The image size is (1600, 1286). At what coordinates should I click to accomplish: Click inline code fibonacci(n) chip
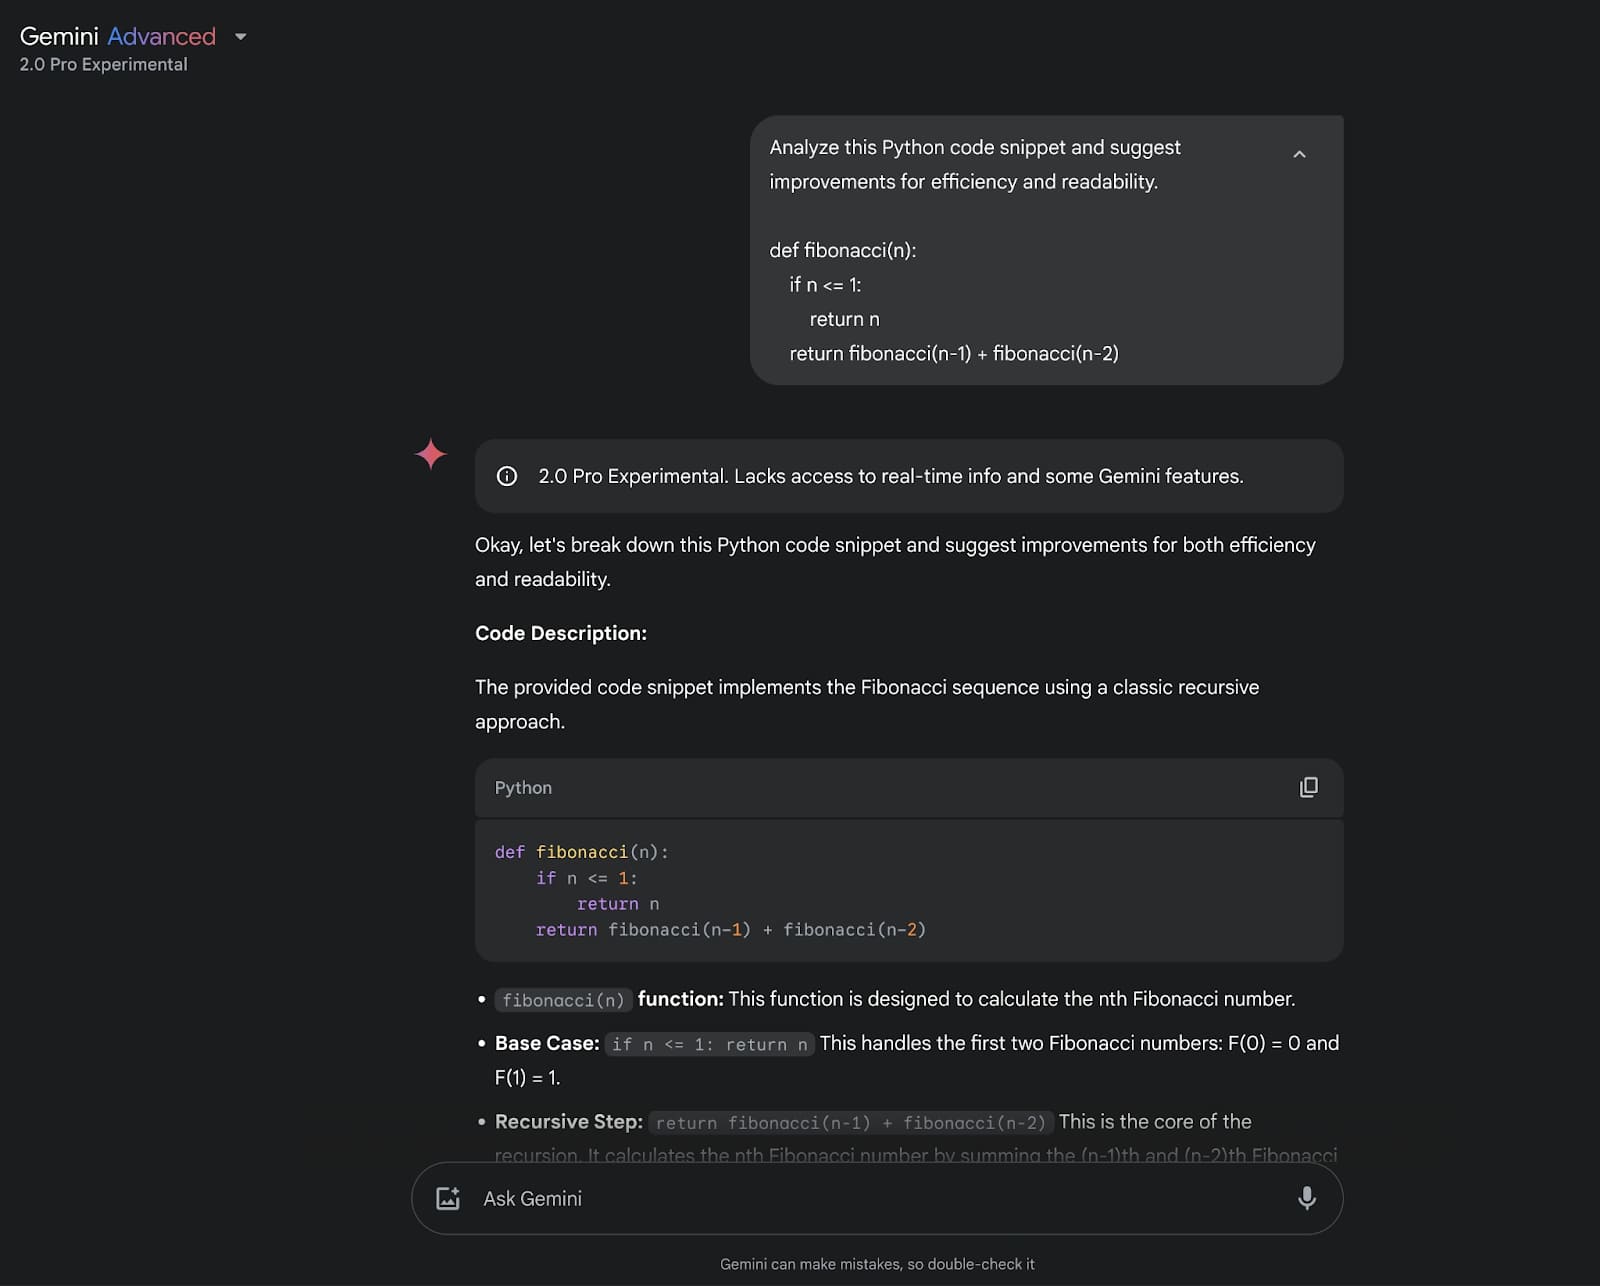point(563,1000)
